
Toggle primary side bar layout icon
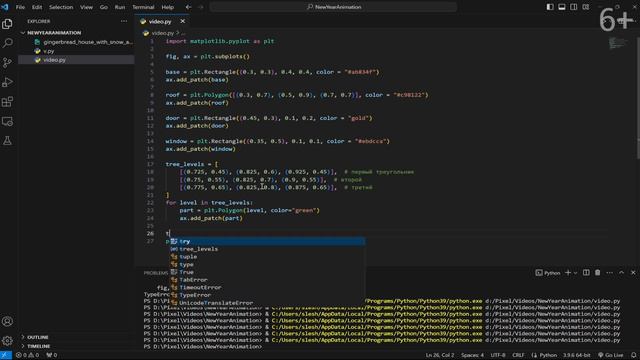550,7
